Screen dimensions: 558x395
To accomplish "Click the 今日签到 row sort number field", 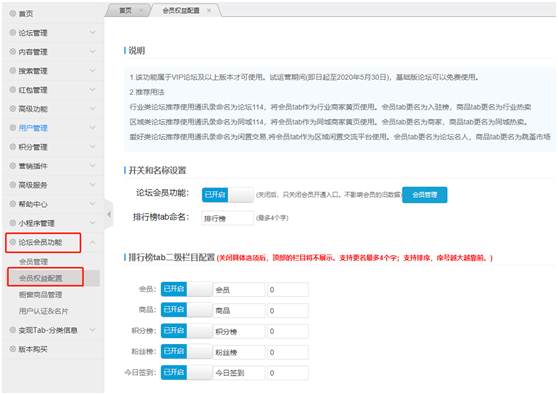I will (288, 373).
